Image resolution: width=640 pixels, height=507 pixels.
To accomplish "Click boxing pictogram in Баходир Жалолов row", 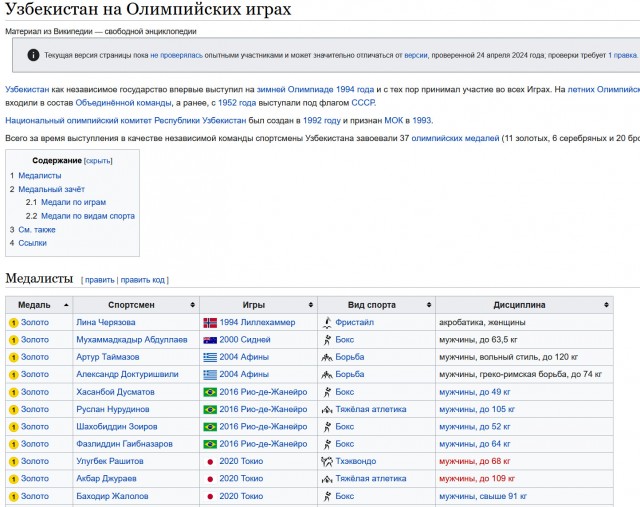I will (327, 496).
